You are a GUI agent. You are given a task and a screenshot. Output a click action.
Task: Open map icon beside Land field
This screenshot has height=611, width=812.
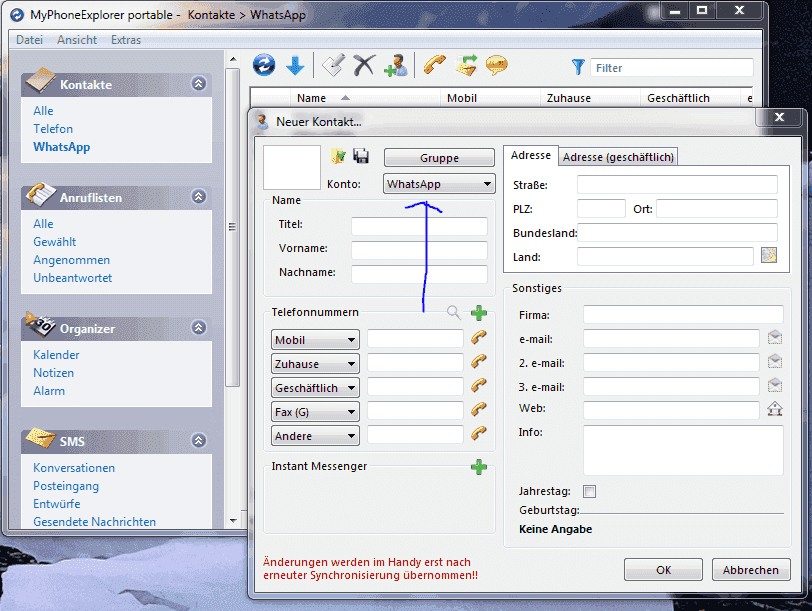769,255
